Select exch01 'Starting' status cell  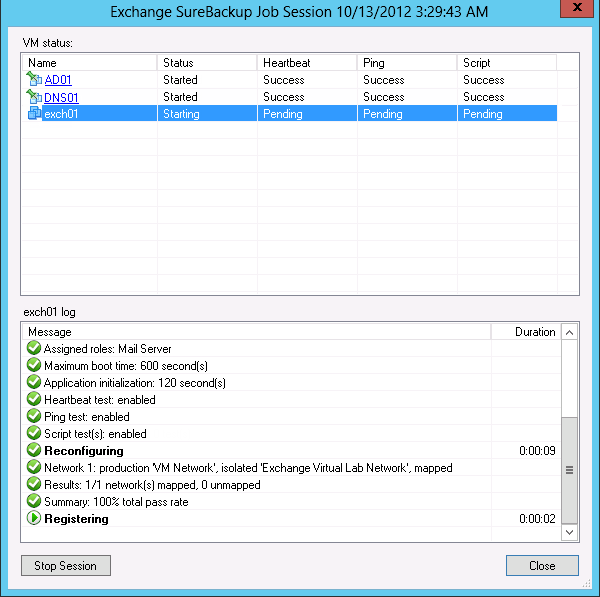[x=207, y=114]
